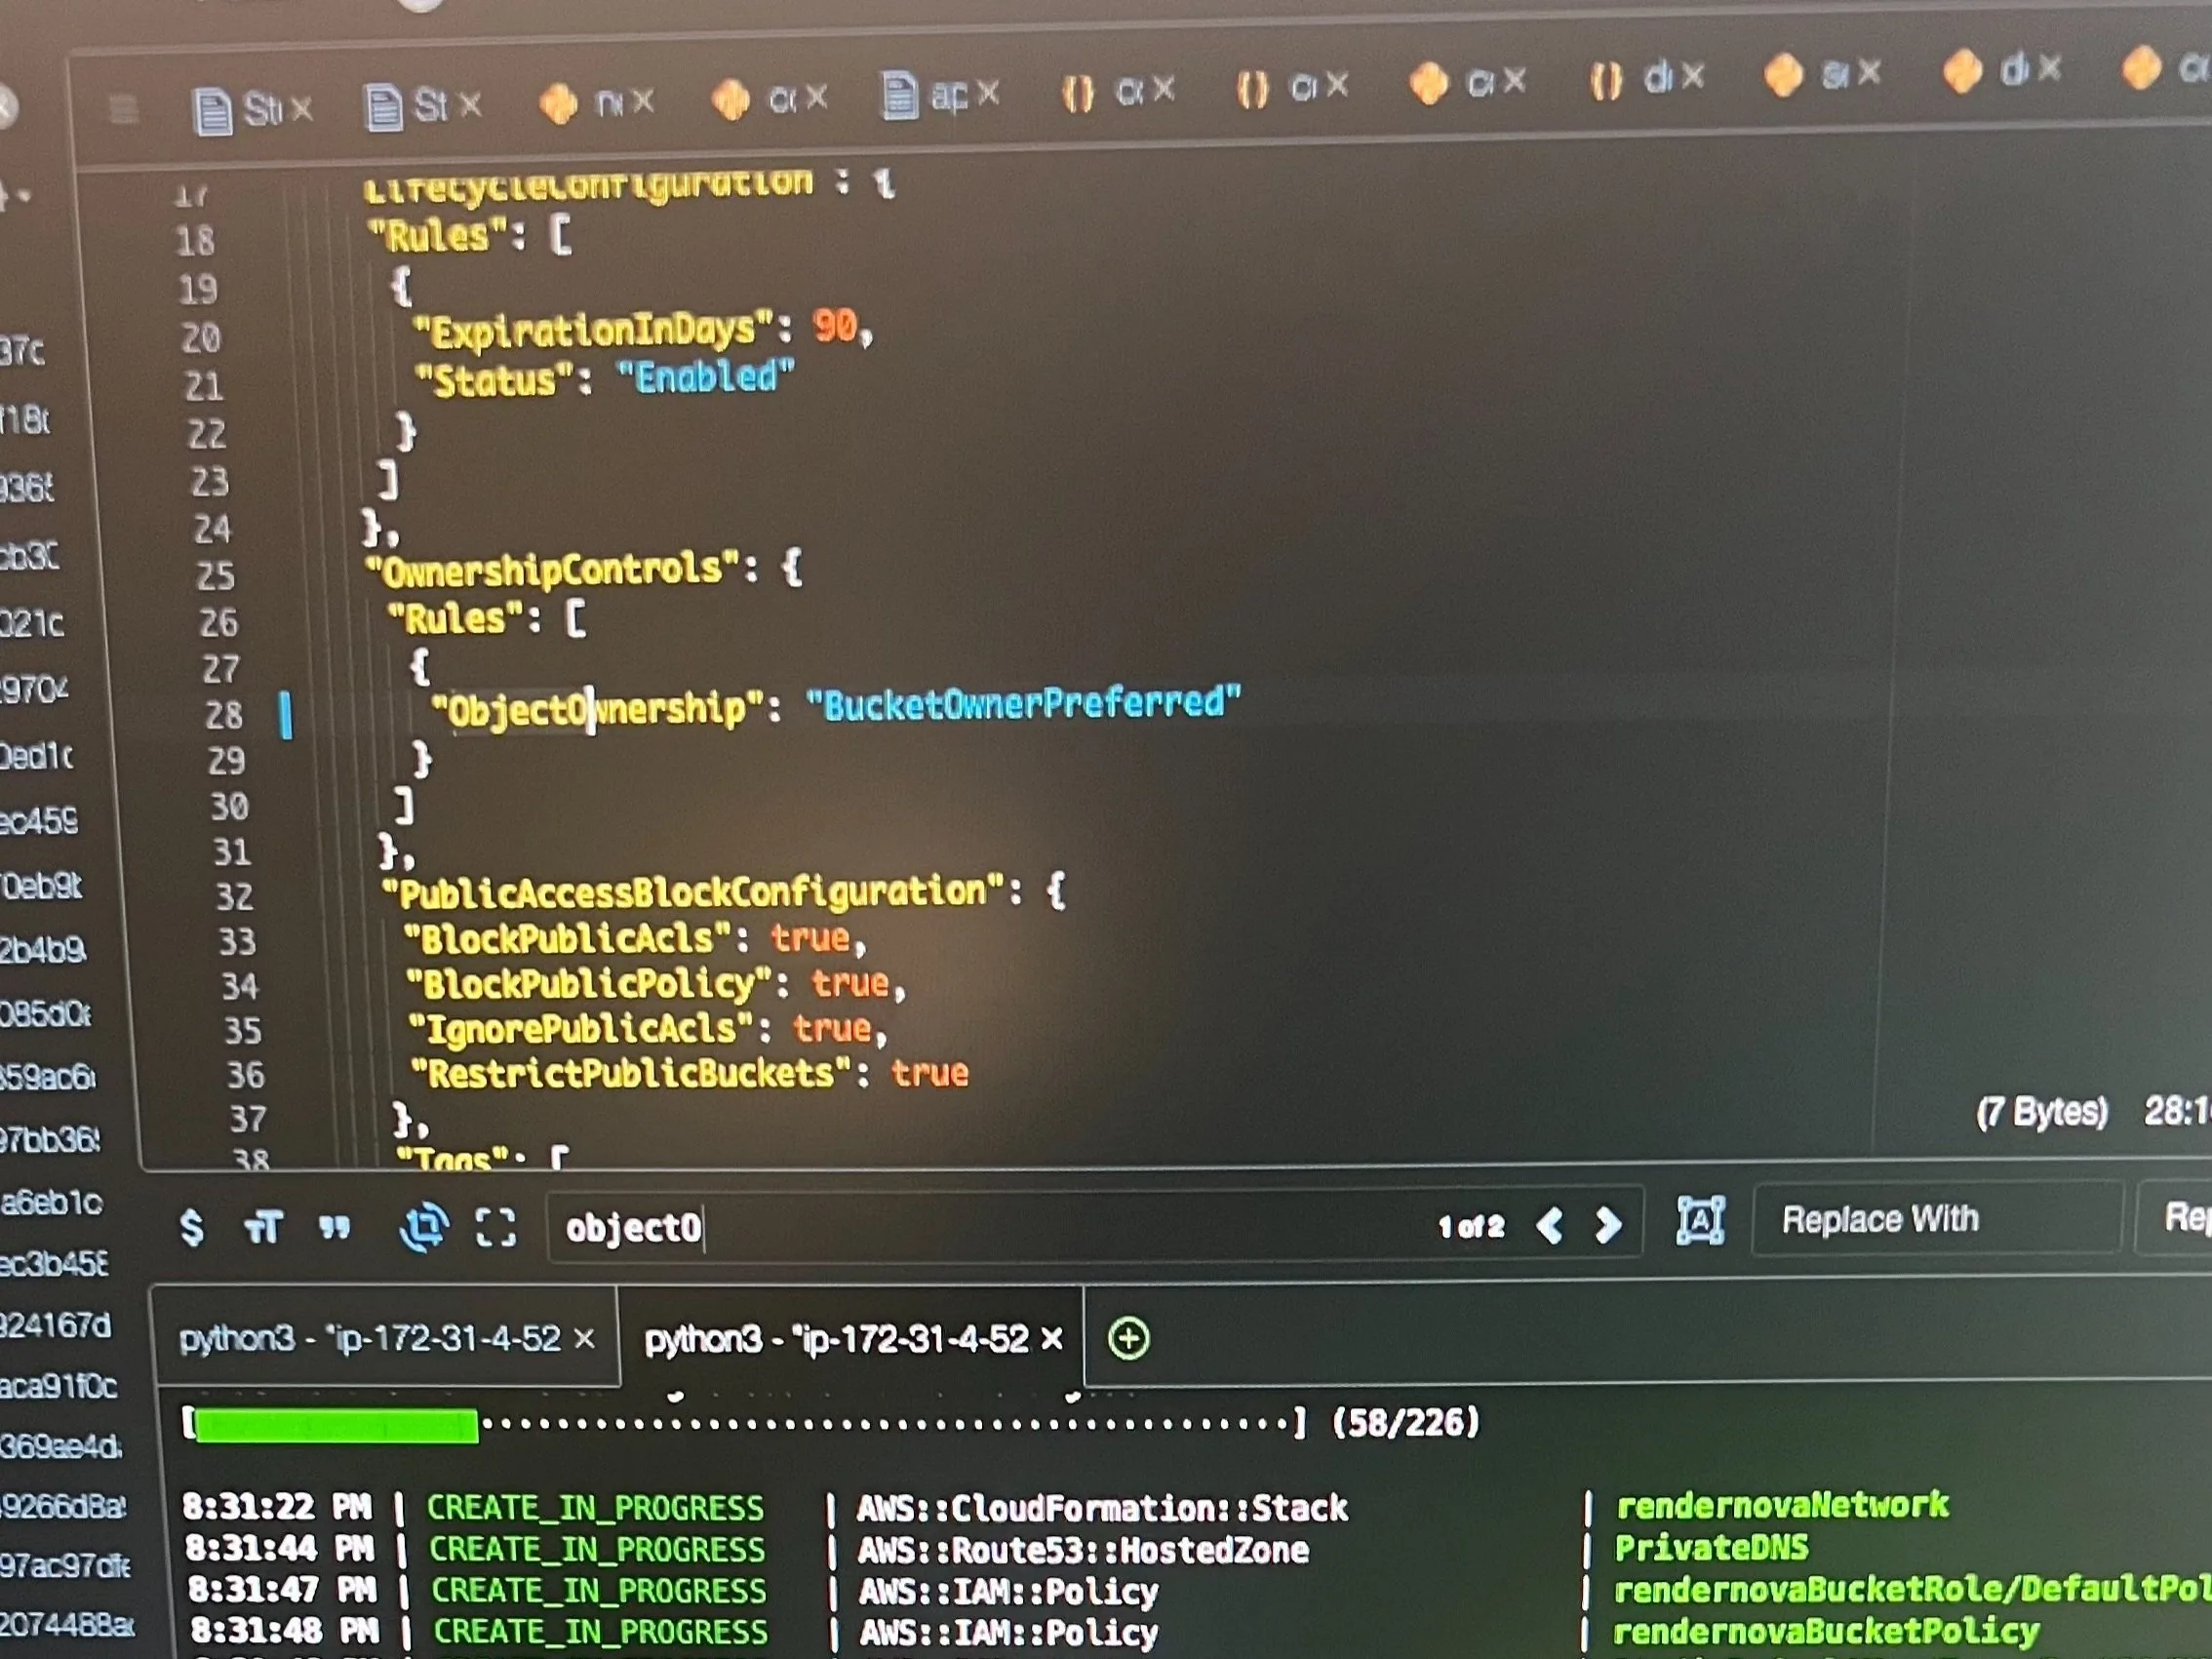
Task: Click the "PublicAccessBlockConfiguration" key
Action: (694, 892)
